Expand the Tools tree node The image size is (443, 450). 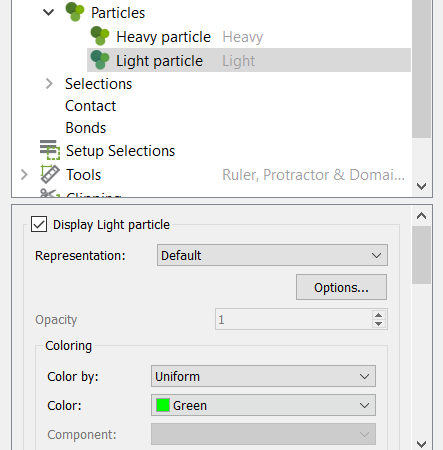(24, 174)
